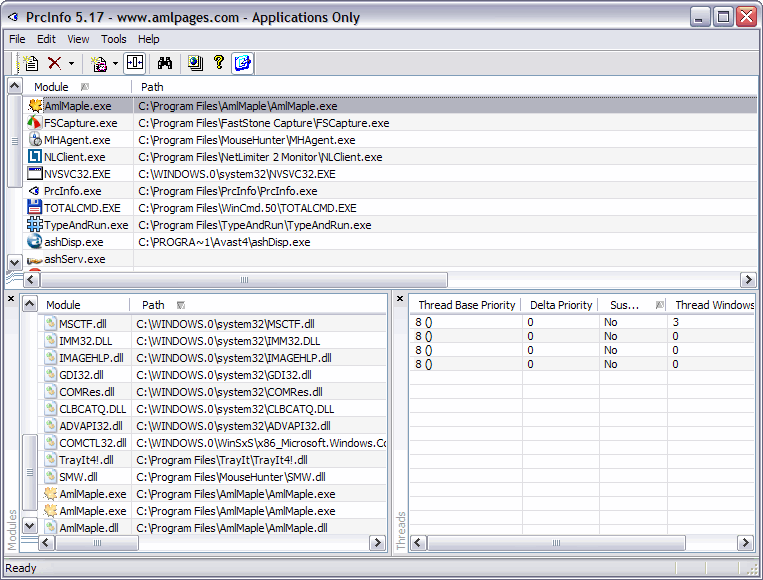Select TOTALCMD.EXE in process list

(81, 208)
